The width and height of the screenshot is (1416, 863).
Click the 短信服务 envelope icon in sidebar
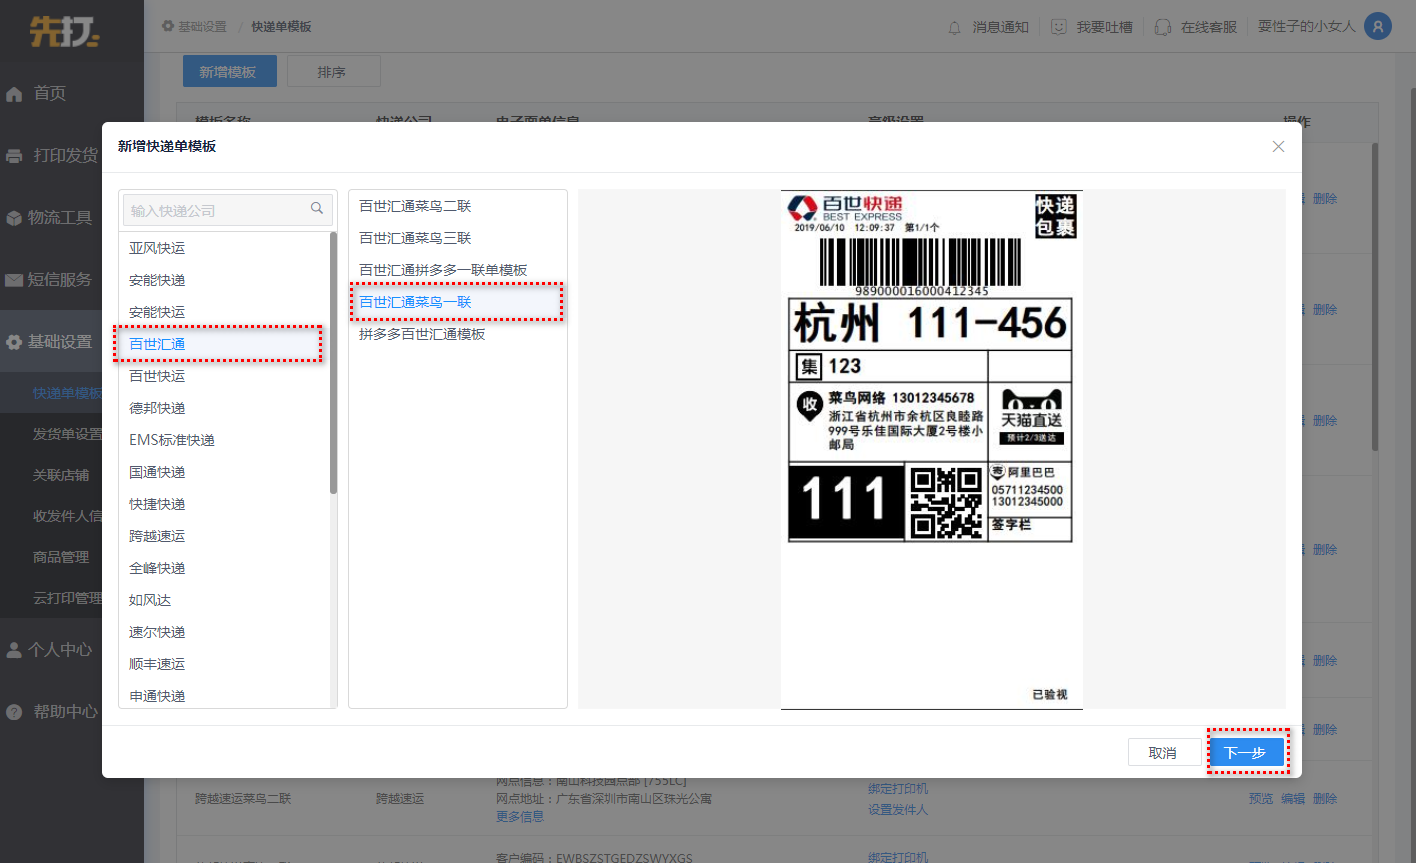pos(14,280)
